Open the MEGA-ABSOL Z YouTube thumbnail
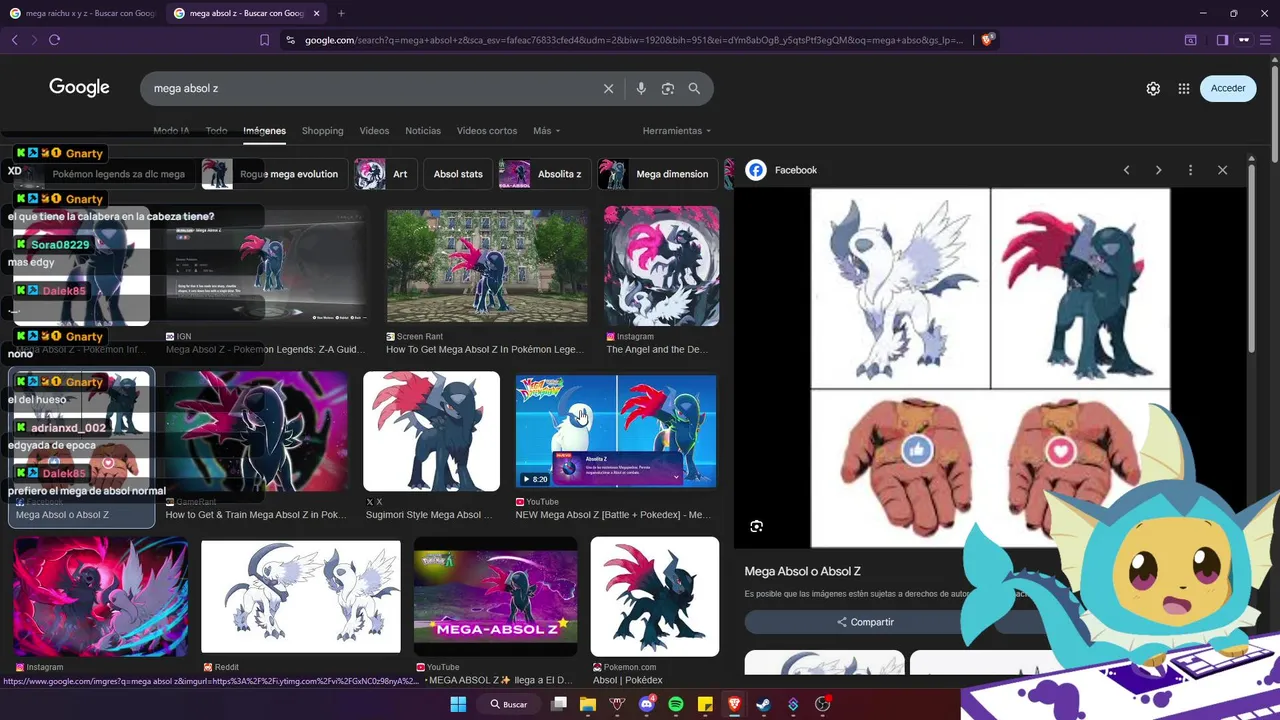Image resolution: width=1280 pixels, height=720 pixels. [x=495, y=596]
